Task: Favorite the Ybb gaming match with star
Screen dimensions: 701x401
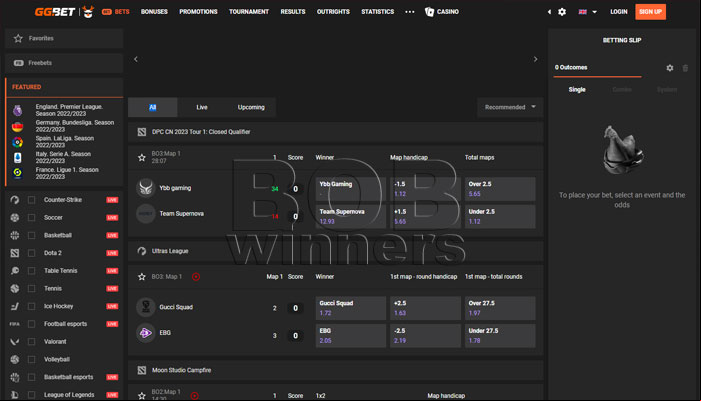Action: pos(142,157)
